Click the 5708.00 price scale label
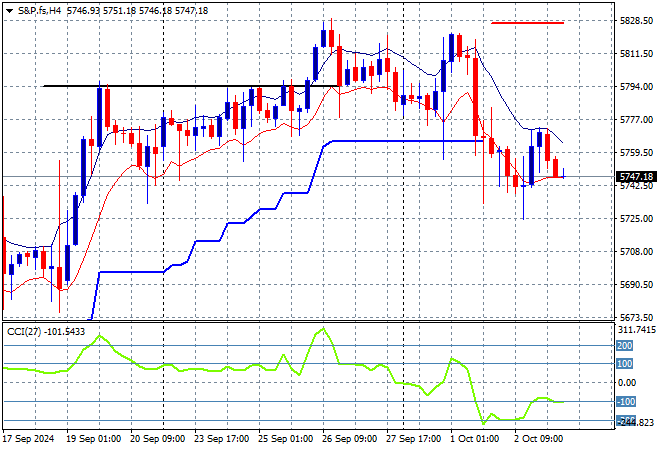 point(636,251)
